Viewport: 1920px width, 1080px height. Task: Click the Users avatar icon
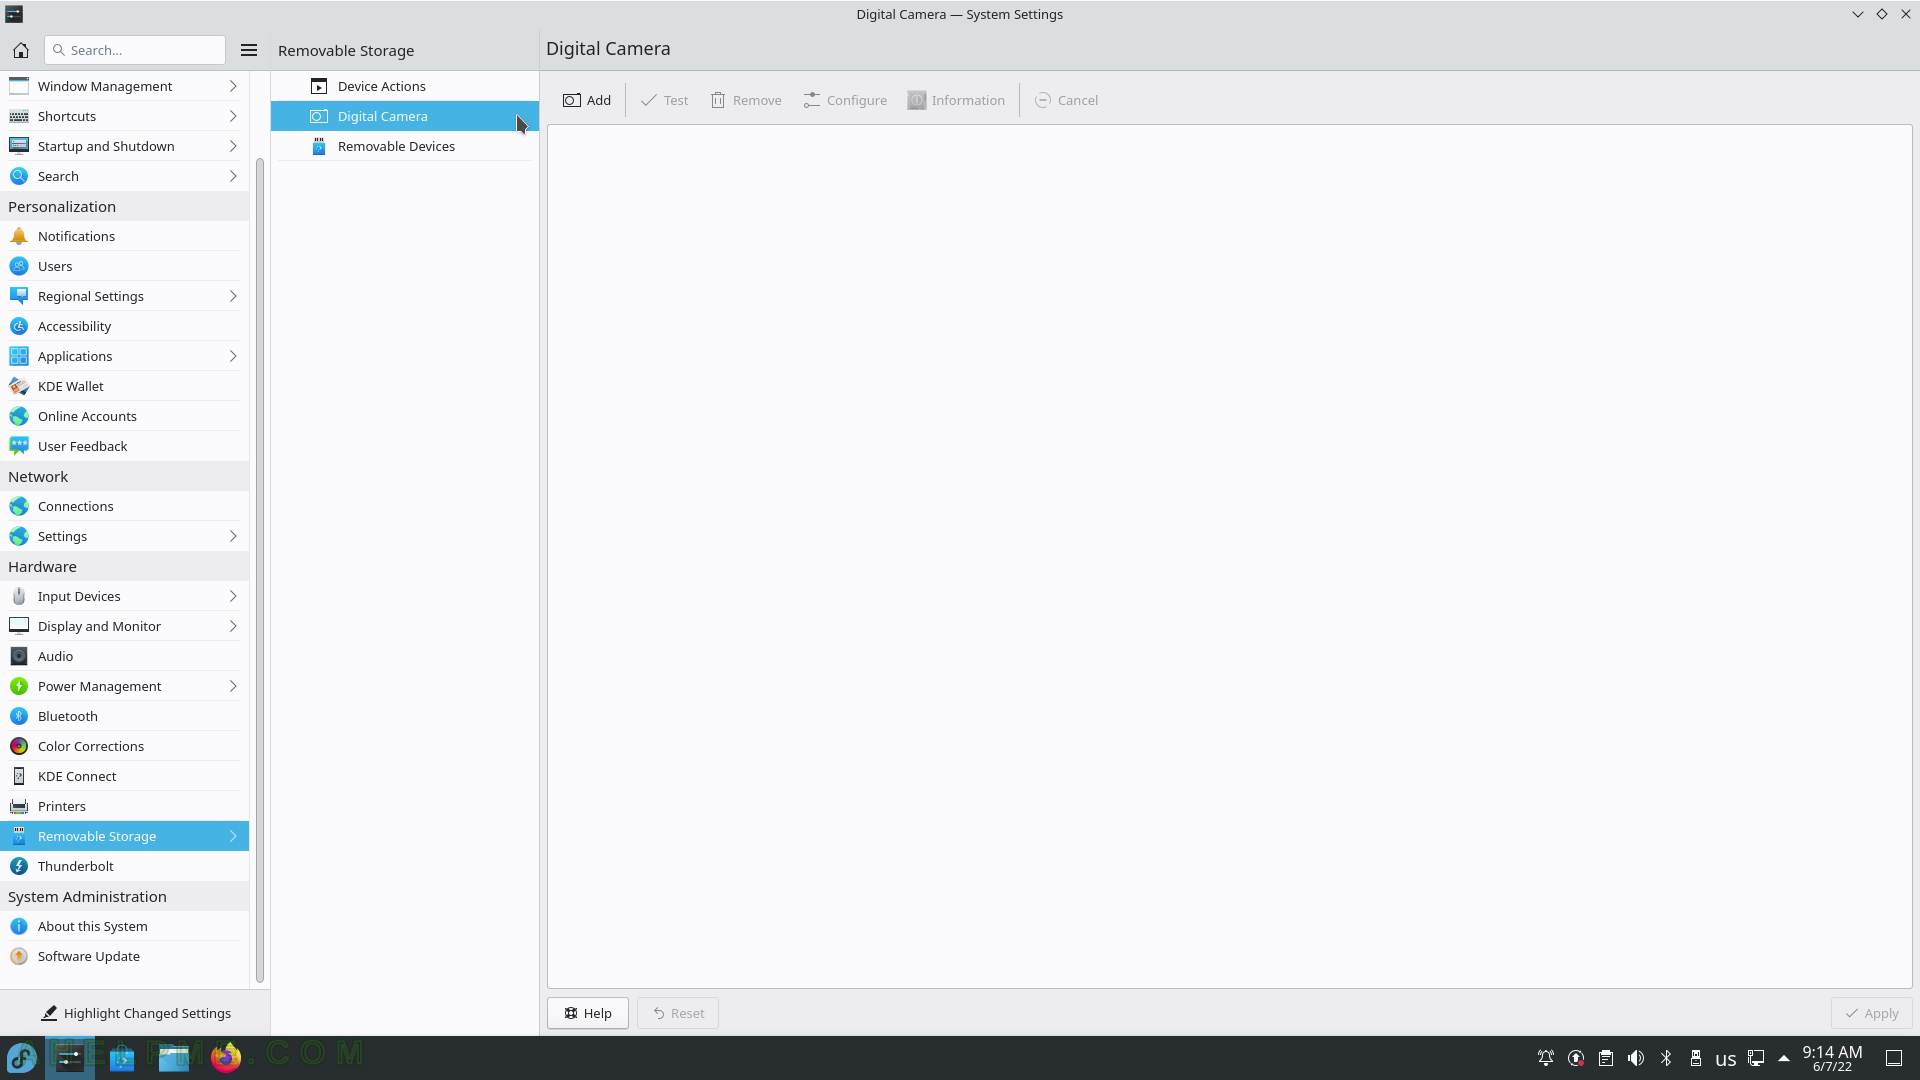tap(19, 266)
